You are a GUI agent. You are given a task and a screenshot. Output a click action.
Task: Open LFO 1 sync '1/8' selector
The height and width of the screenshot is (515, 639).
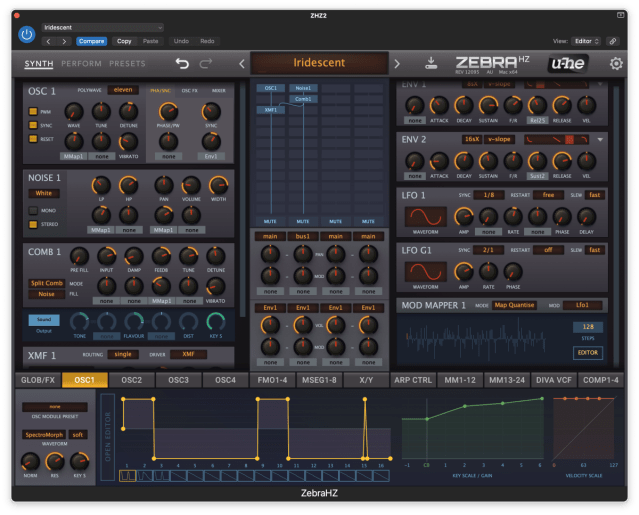coord(489,195)
